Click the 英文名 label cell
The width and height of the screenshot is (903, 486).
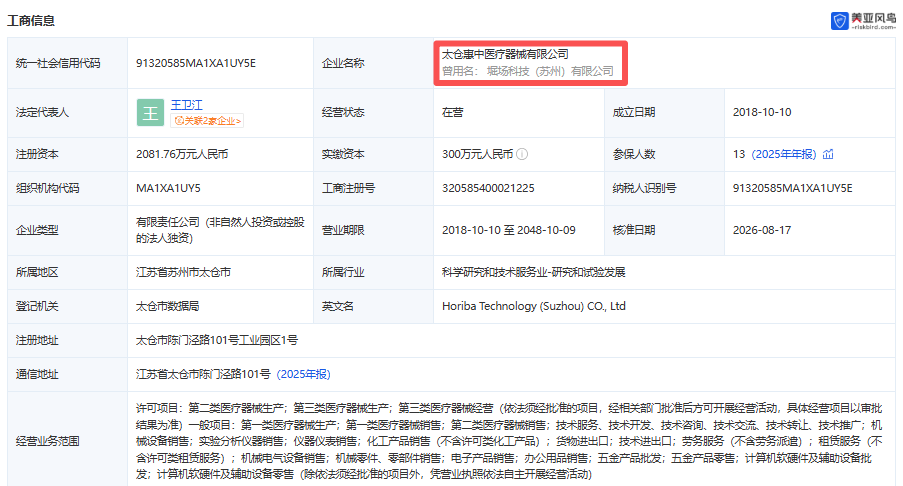click(373, 306)
